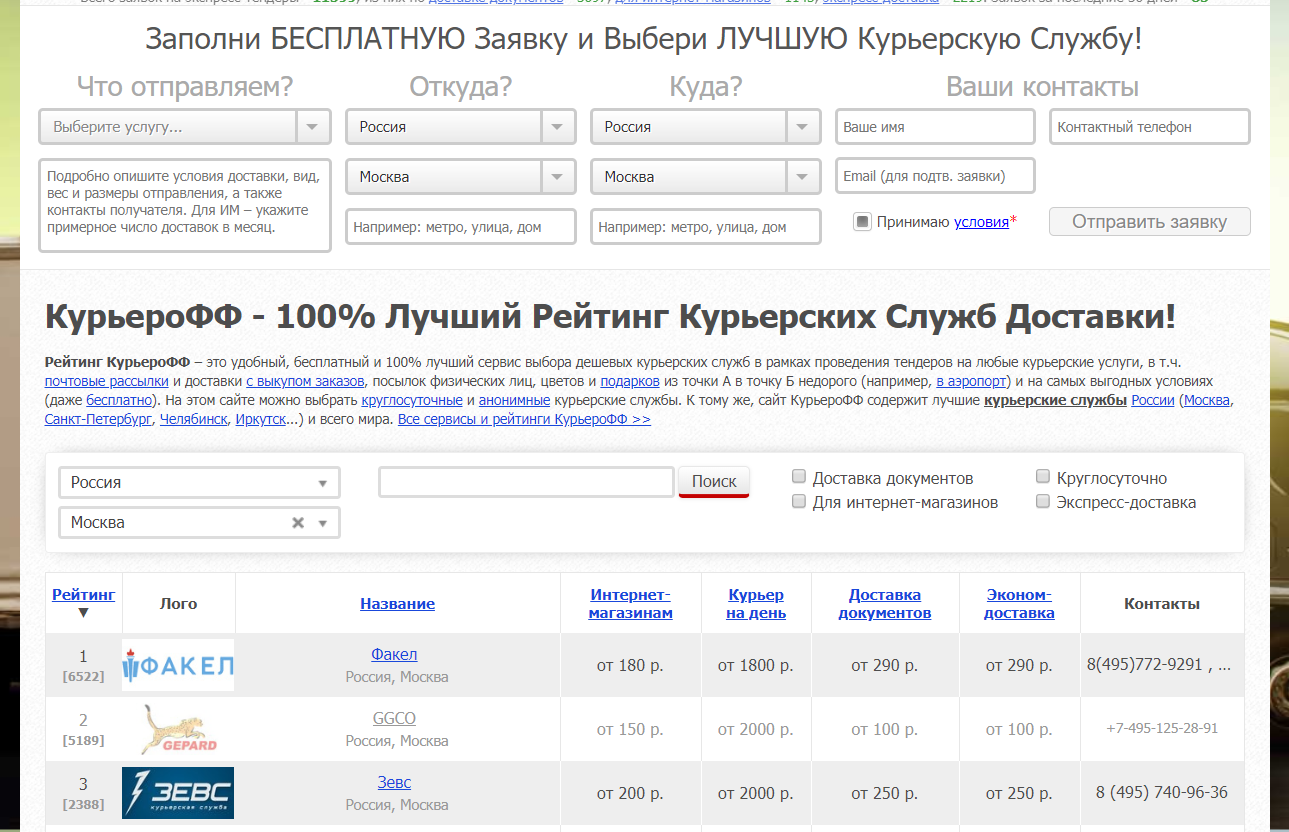Open the Куда country dropdown showing Россия
Viewport: 1289px width, 832px height.
point(705,127)
